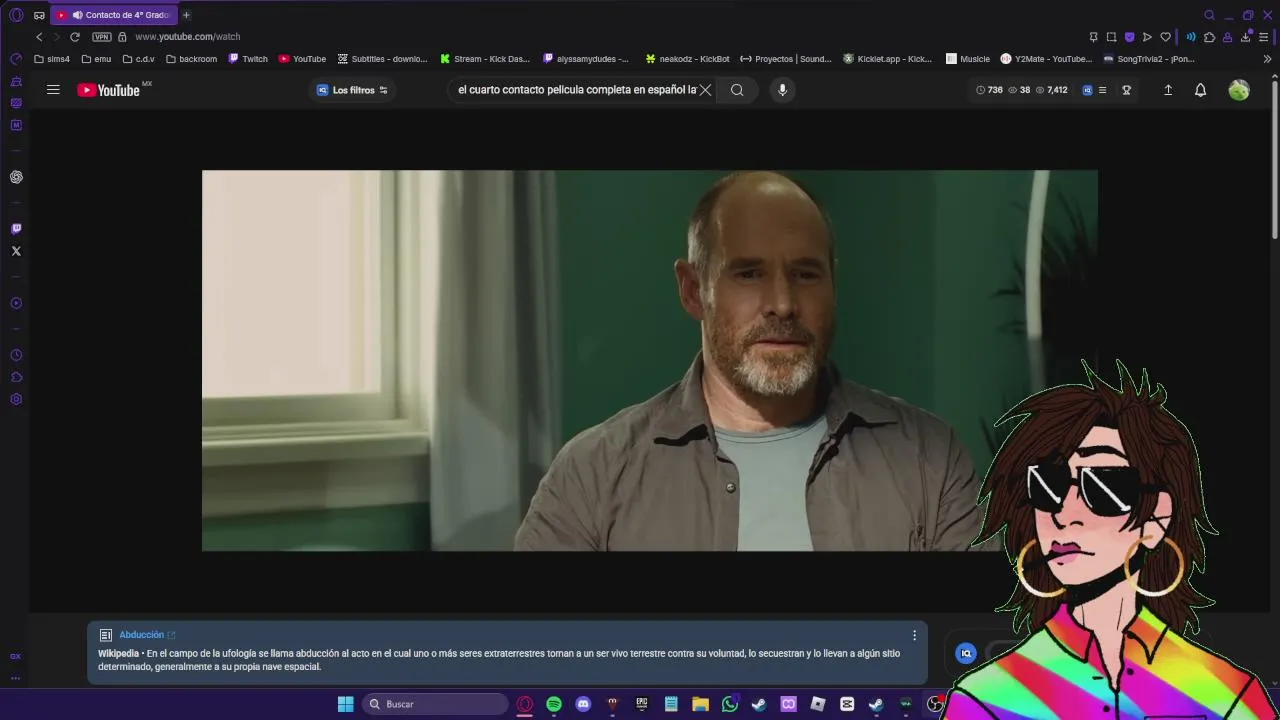Take a snapshot with capture icon
Viewport: 1280px width, 720px height.
pyautogui.click(x=1111, y=37)
